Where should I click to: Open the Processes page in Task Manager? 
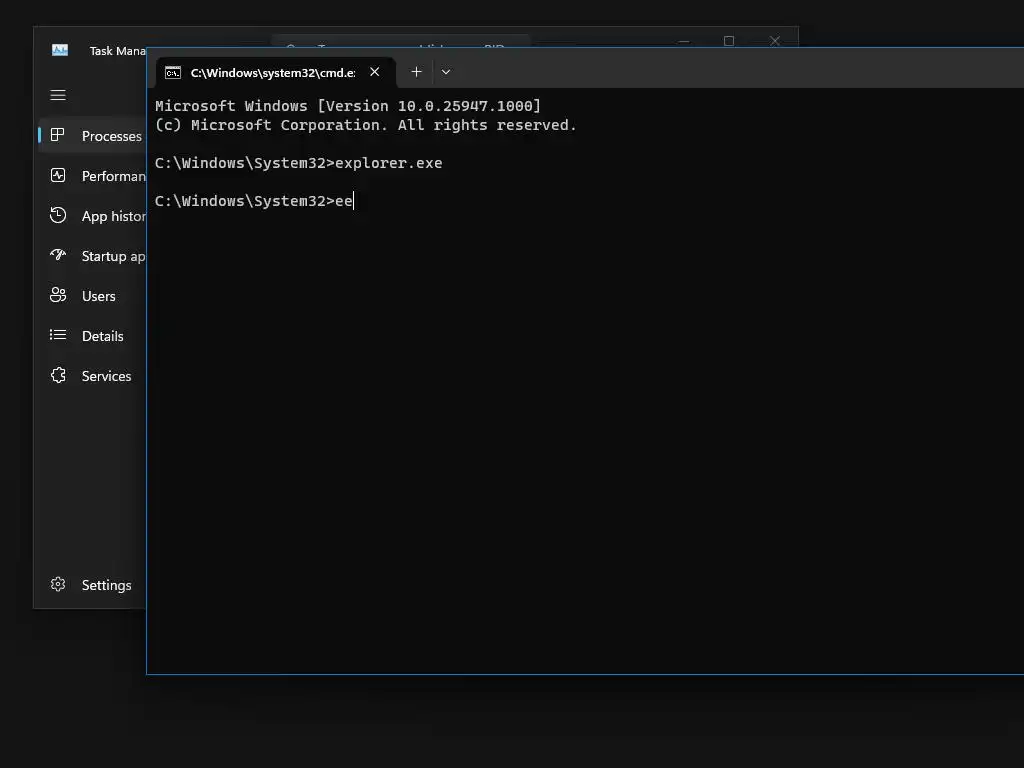click(x=92, y=135)
